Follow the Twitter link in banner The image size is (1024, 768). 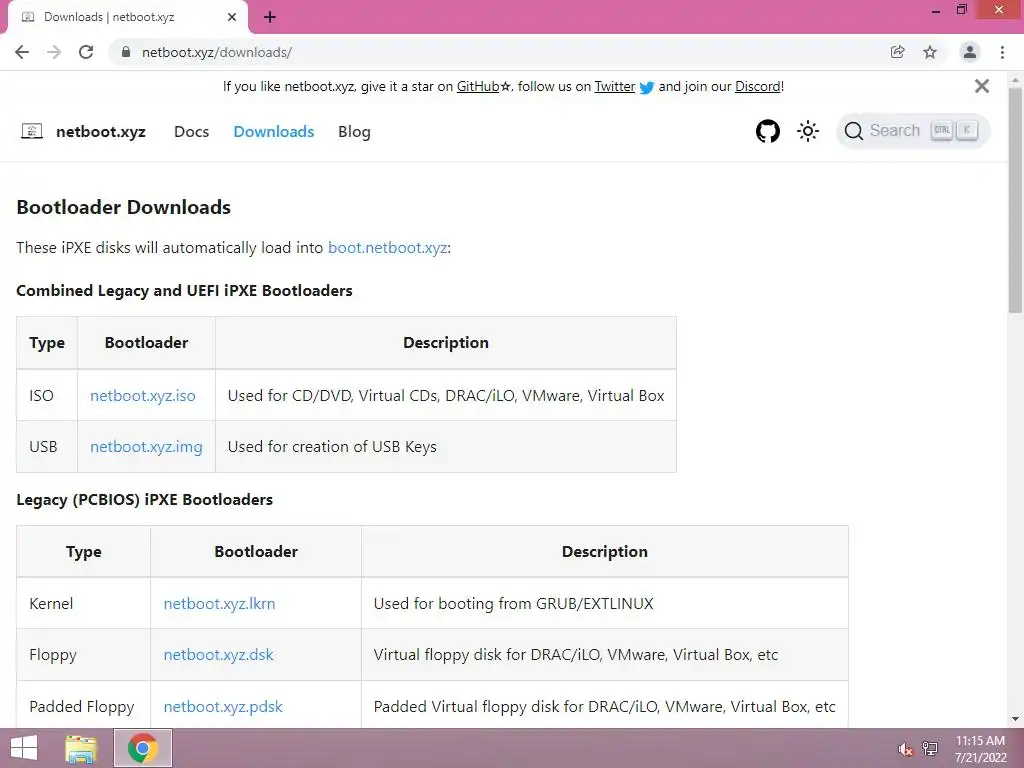click(x=615, y=86)
